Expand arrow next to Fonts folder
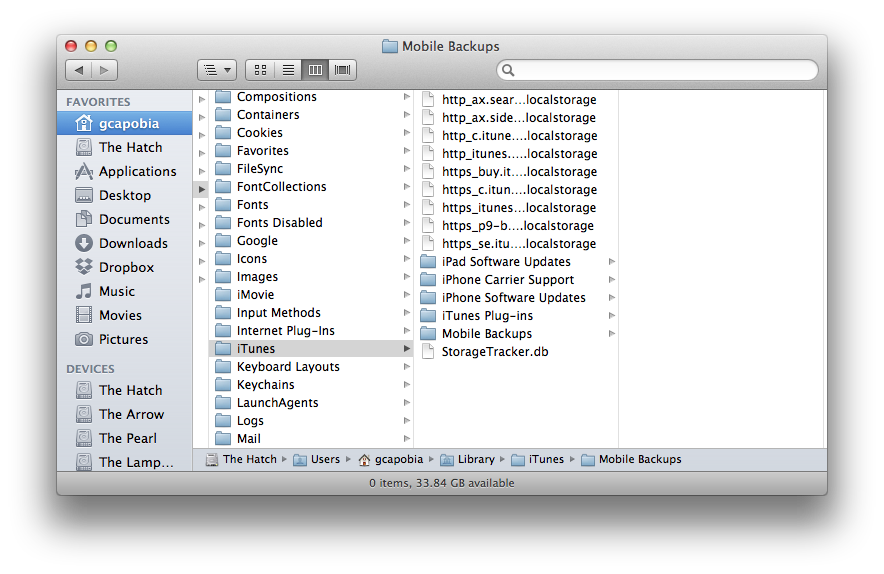The image size is (884, 574). tap(406, 205)
